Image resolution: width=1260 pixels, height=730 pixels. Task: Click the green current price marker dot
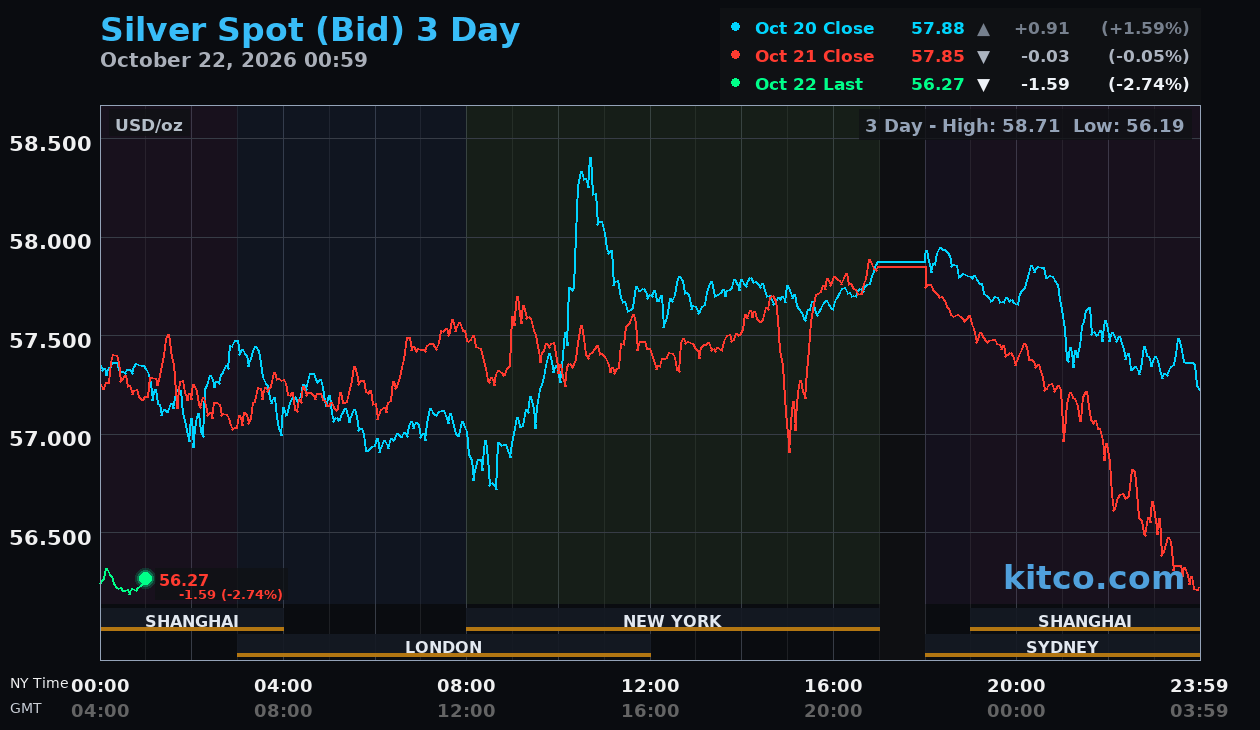pyautogui.click(x=145, y=579)
